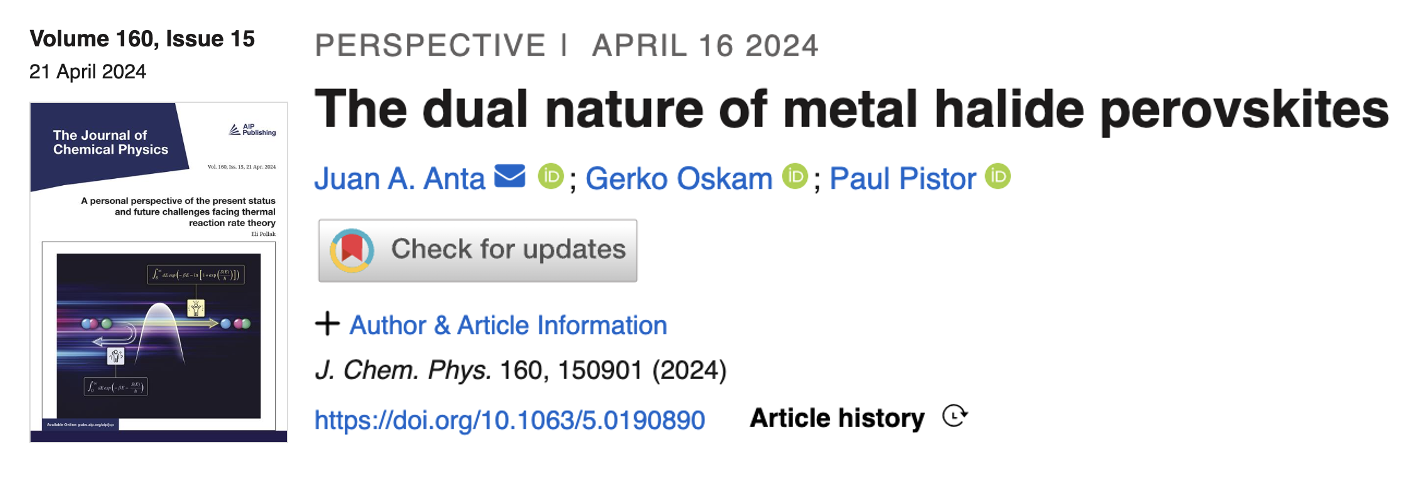Image resolution: width=1424 pixels, height=484 pixels.
Task: Click the PERSPECTIVE article type label
Action: pyautogui.click(x=431, y=45)
